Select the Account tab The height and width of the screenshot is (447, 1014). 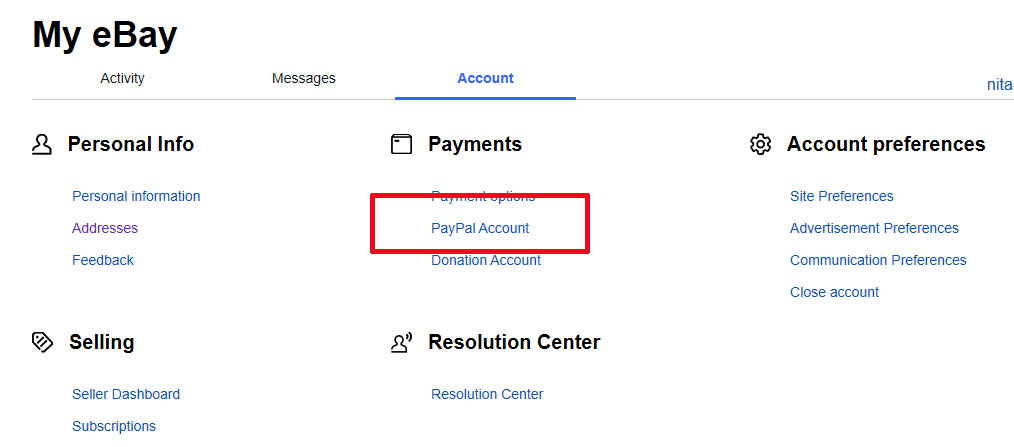point(486,78)
